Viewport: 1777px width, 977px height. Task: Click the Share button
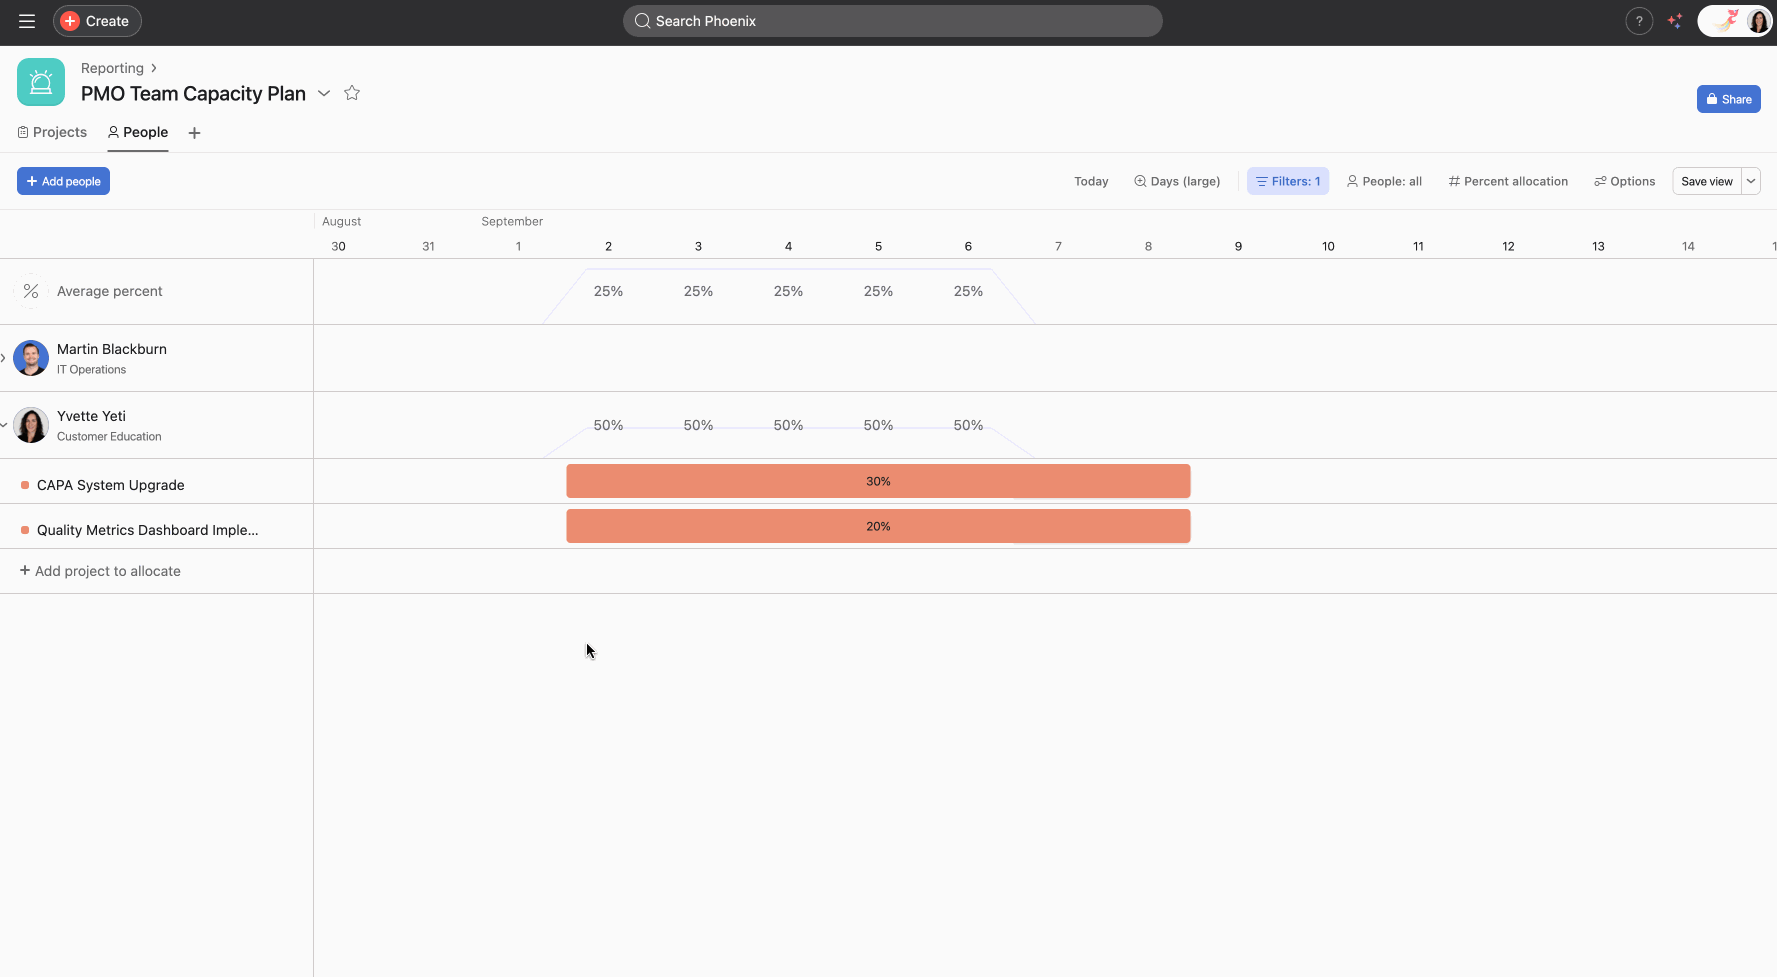[1728, 99]
